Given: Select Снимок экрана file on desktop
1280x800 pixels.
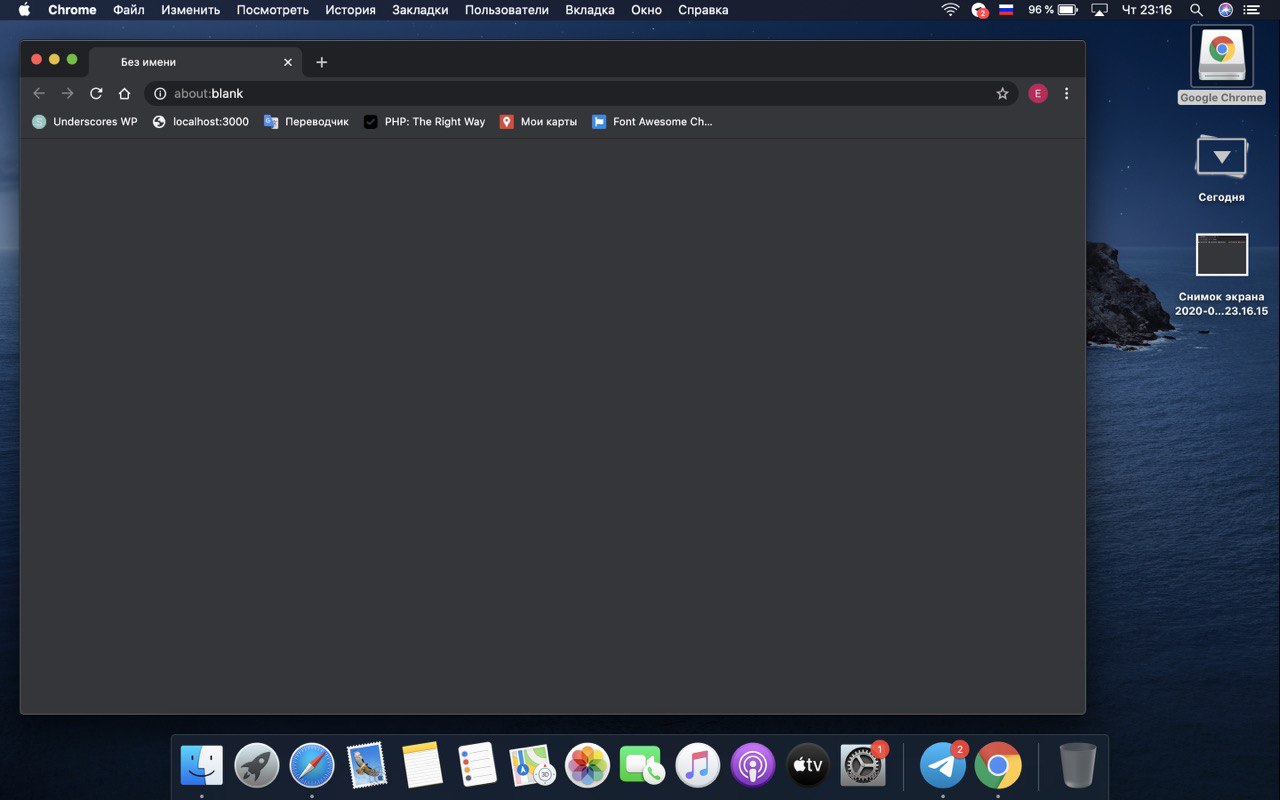Looking at the screenshot, I should [1221, 275].
